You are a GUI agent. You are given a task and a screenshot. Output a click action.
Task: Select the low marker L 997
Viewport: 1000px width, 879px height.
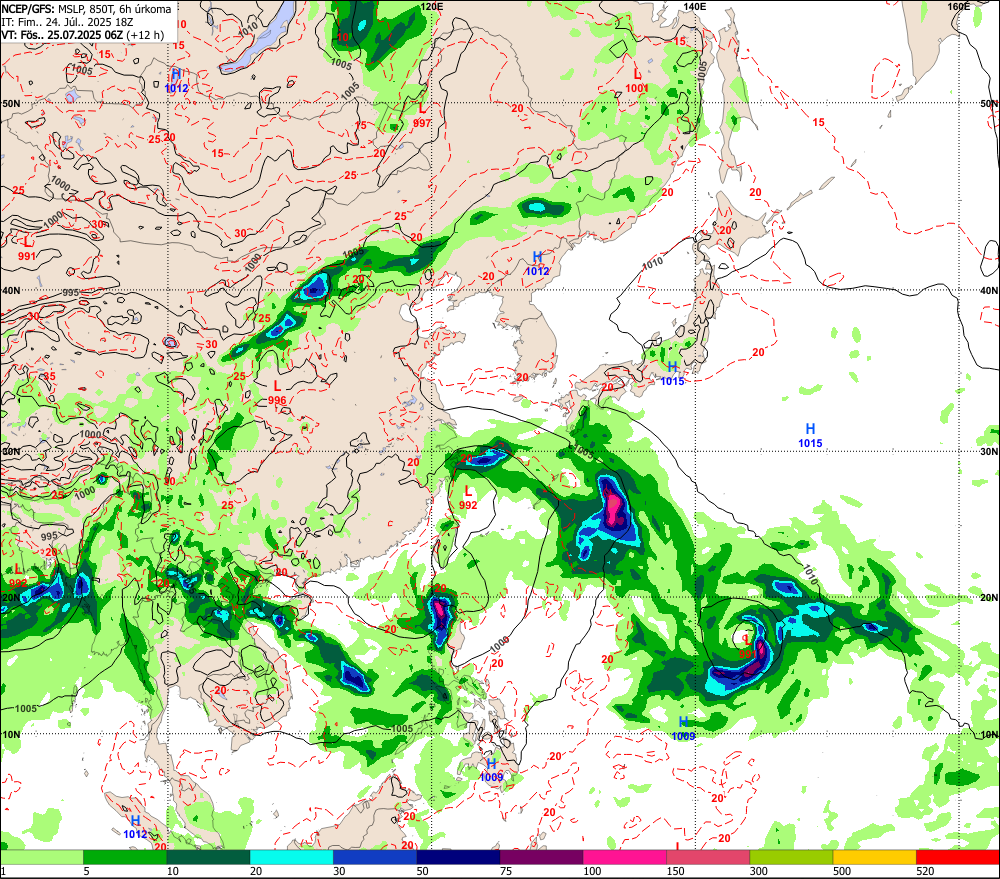tap(422, 116)
